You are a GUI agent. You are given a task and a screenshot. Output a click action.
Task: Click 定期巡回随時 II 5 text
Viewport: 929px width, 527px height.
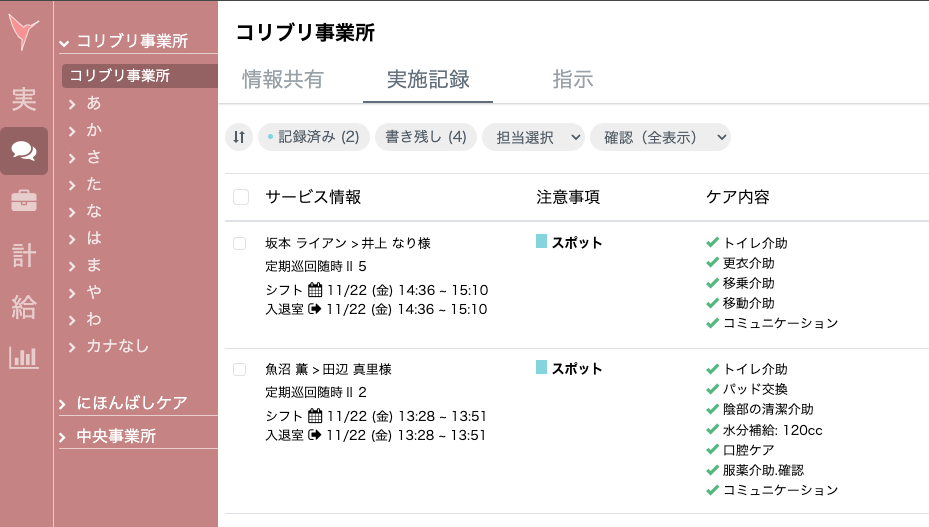tap(316, 266)
